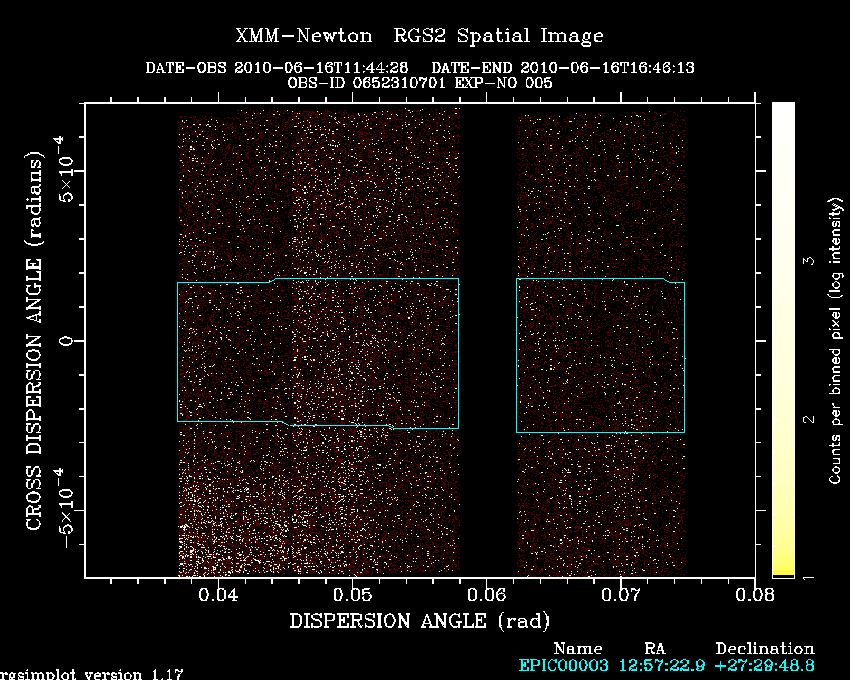Click the 'Declination' column header
Screen dimensions: 850x680
pyautogui.click(x=765, y=649)
